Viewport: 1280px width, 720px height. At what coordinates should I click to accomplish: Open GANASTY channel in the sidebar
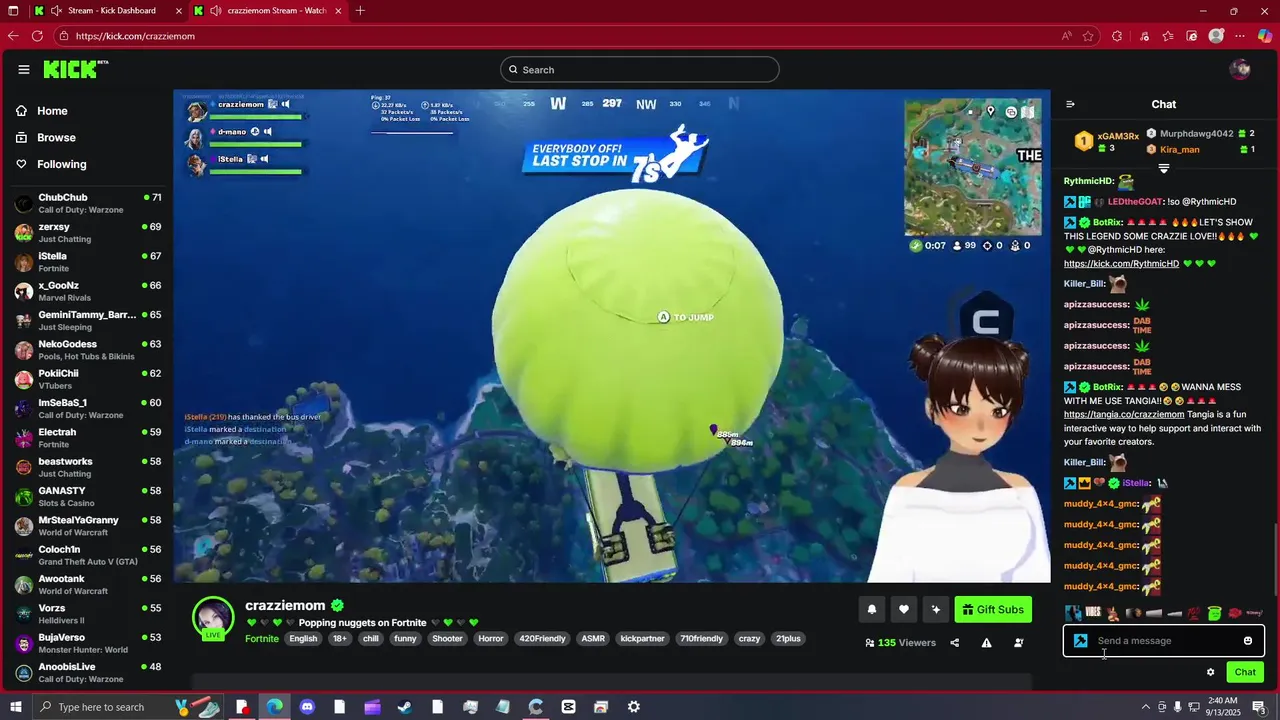point(88,497)
